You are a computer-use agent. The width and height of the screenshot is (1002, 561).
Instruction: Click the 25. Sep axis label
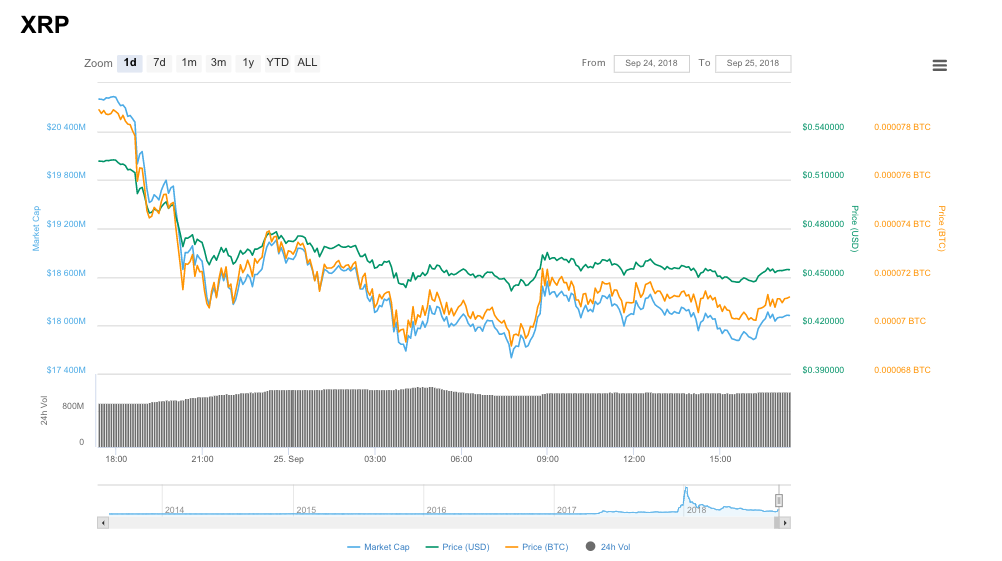(289, 459)
